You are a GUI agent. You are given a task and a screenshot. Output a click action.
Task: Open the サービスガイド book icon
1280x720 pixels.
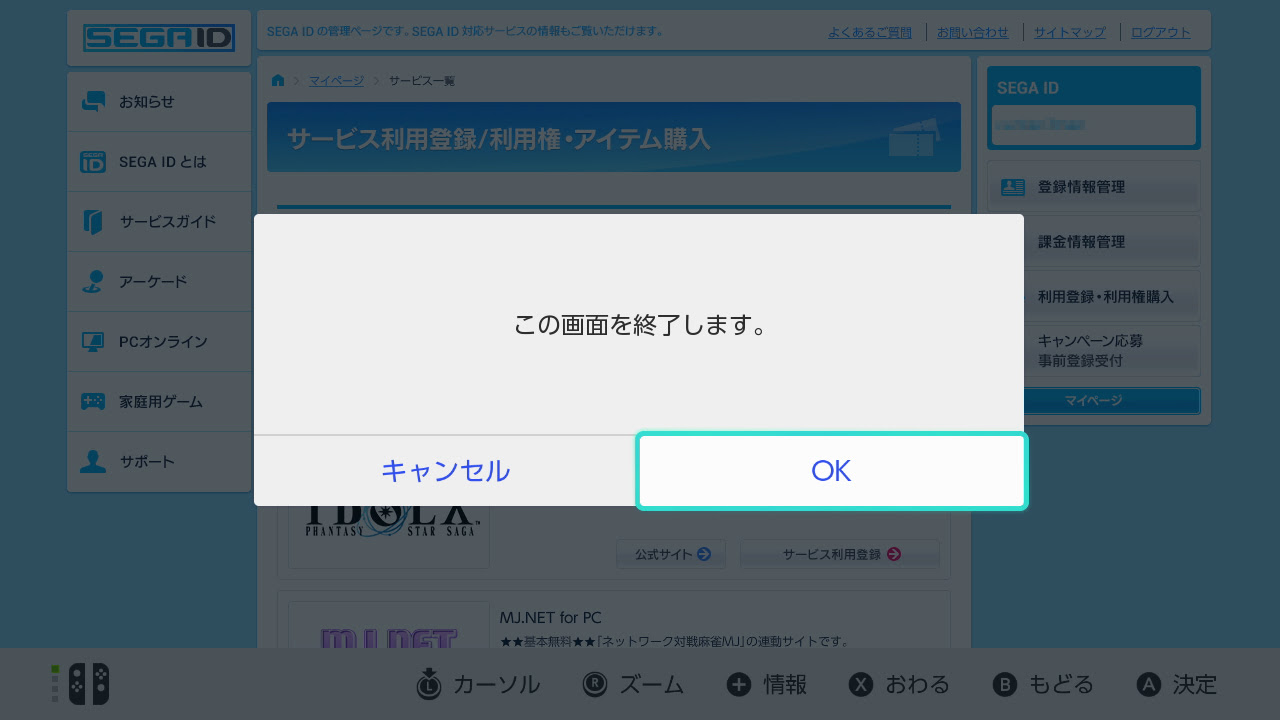coord(93,222)
